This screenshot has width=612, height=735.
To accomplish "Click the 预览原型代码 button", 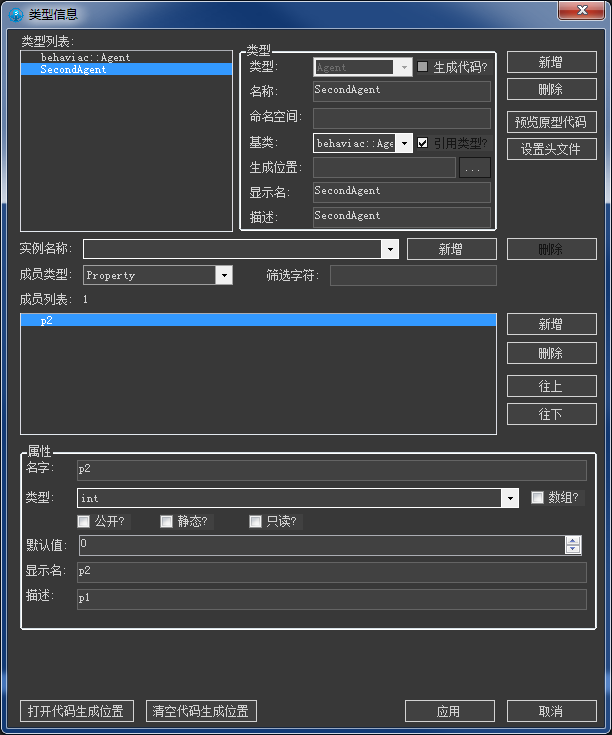I will click(551, 123).
